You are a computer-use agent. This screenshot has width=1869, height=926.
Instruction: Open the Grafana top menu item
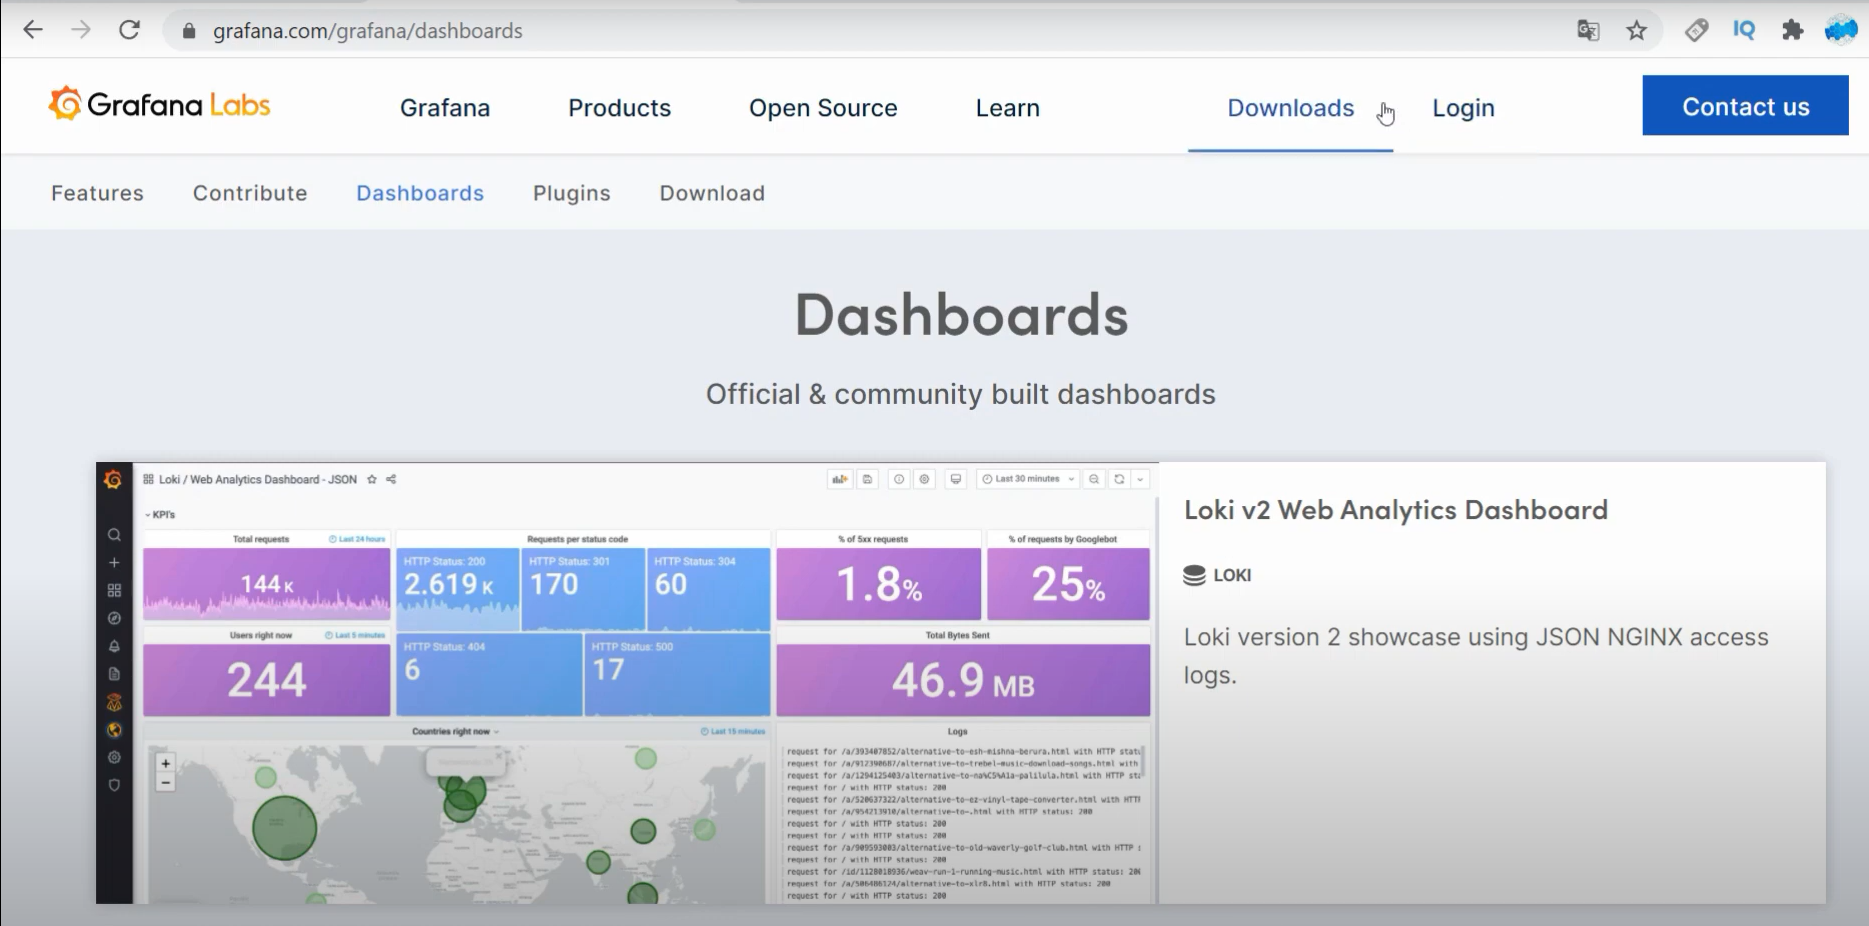point(445,108)
